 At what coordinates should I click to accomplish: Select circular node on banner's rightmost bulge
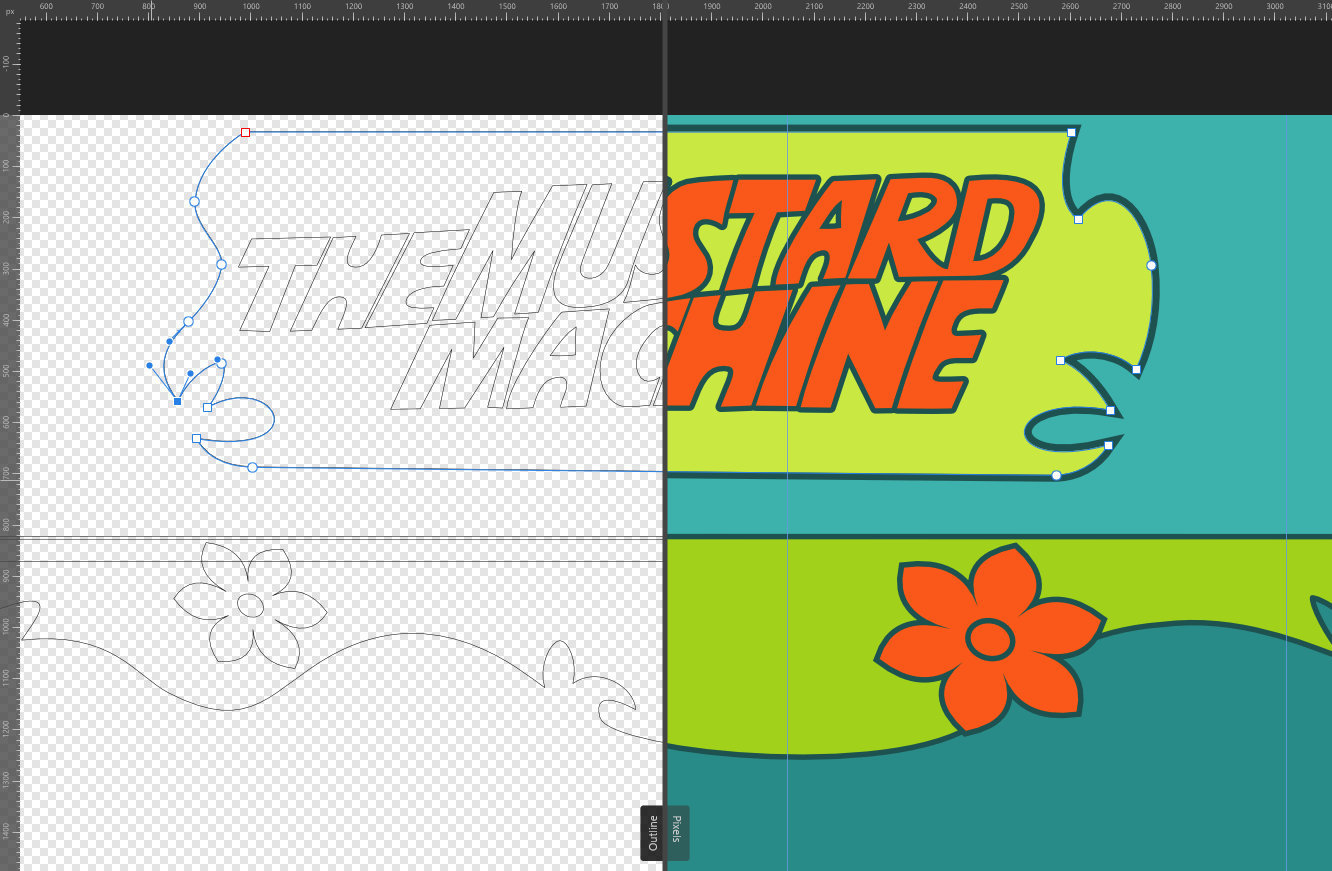point(1151,265)
